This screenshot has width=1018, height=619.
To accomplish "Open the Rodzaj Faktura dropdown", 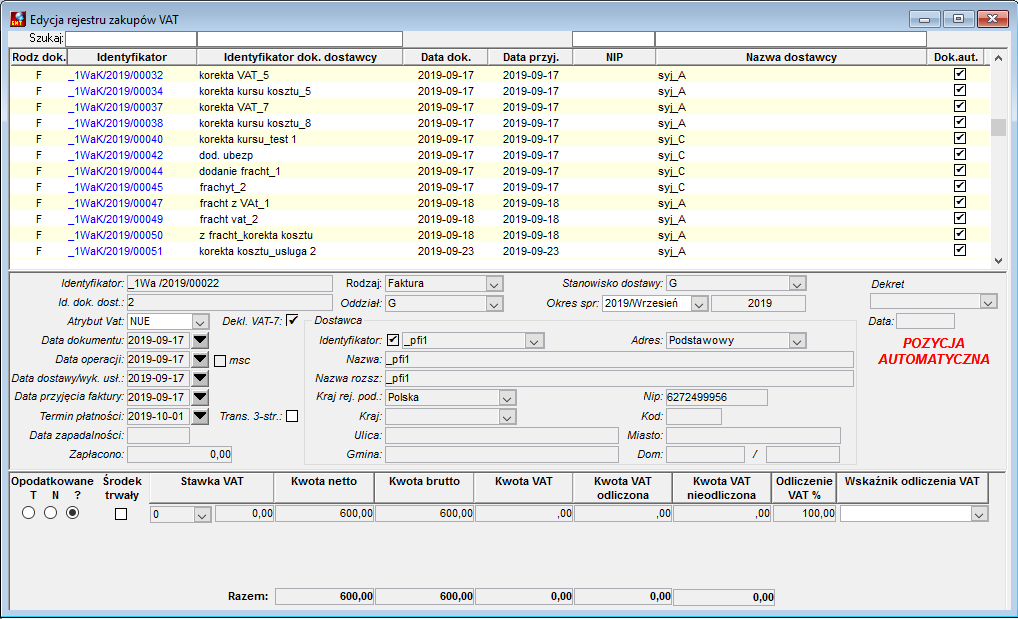I will pos(494,284).
